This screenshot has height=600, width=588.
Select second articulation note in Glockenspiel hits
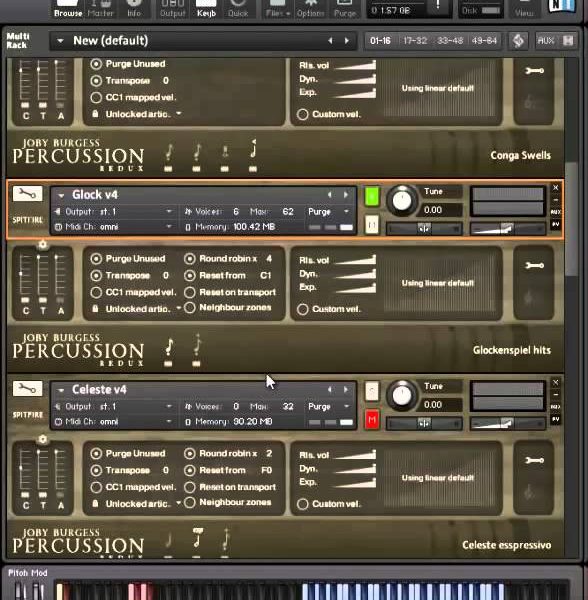pyautogui.click(x=197, y=351)
